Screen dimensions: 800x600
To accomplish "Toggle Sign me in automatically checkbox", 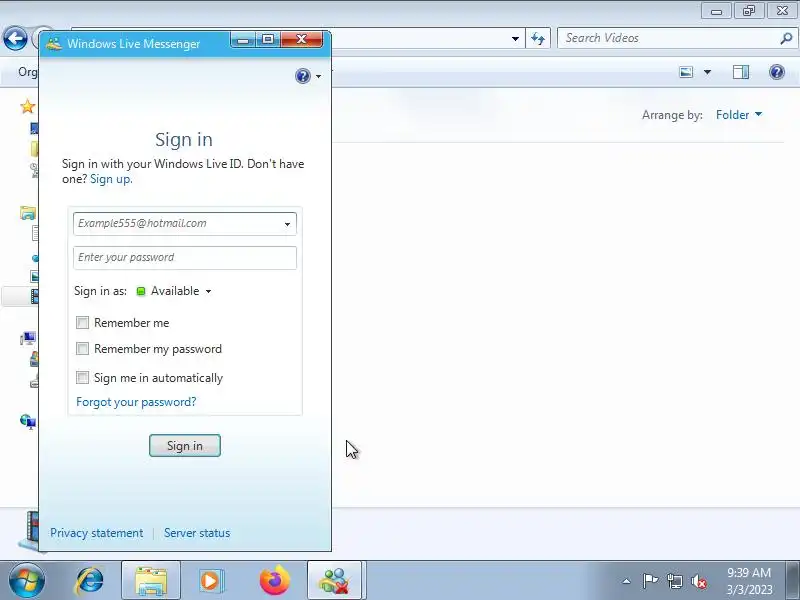I will tap(82, 378).
